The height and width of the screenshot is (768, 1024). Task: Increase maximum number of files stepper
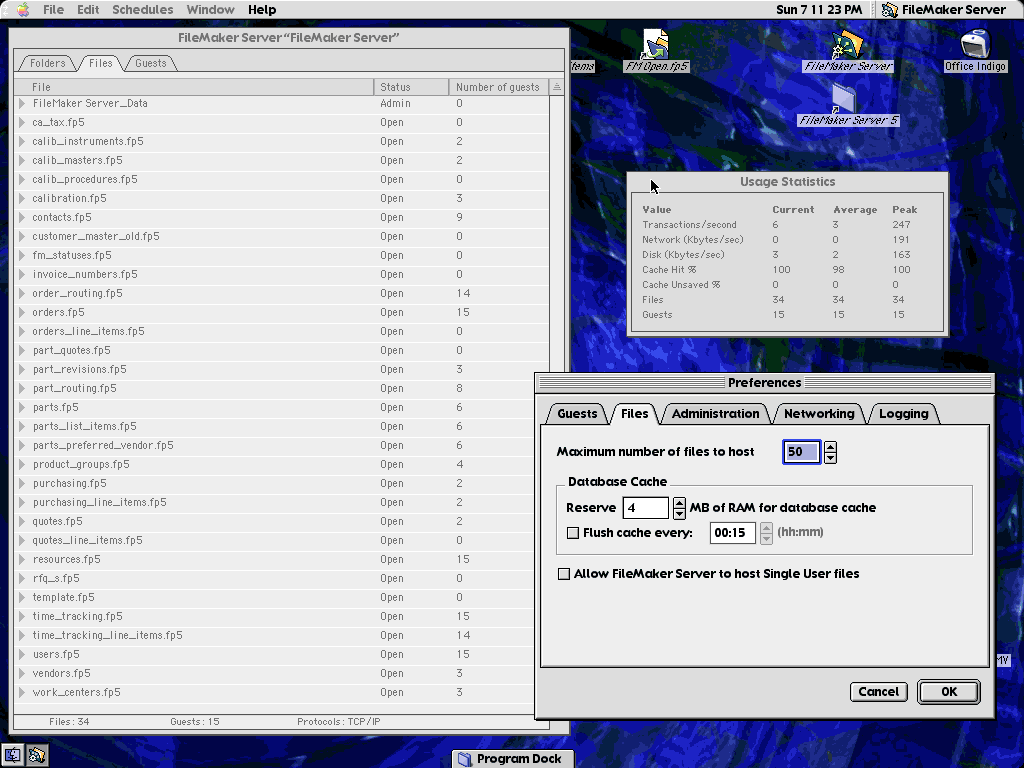(830, 447)
